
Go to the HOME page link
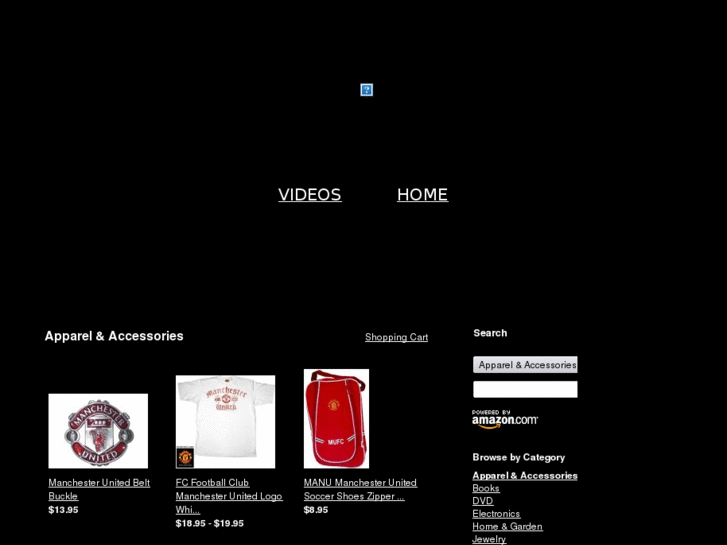[422, 194]
